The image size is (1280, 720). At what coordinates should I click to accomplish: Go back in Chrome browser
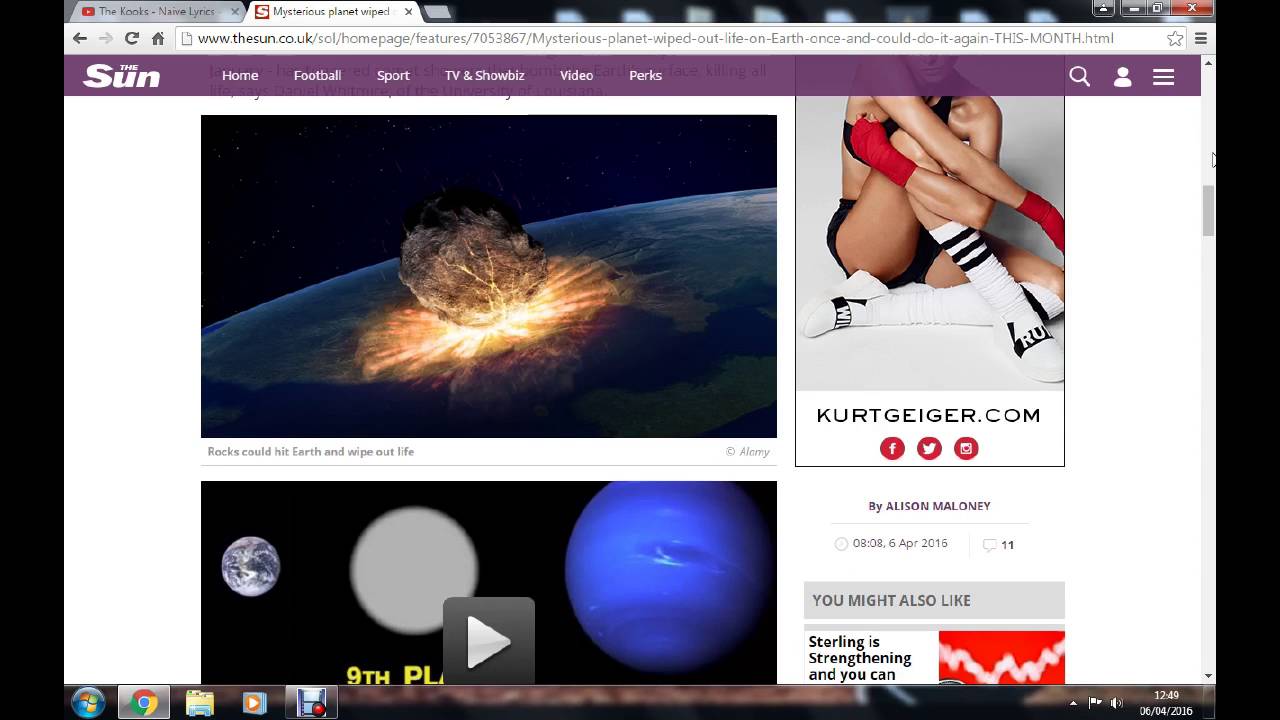pyautogui.click(x=80, y=38)
